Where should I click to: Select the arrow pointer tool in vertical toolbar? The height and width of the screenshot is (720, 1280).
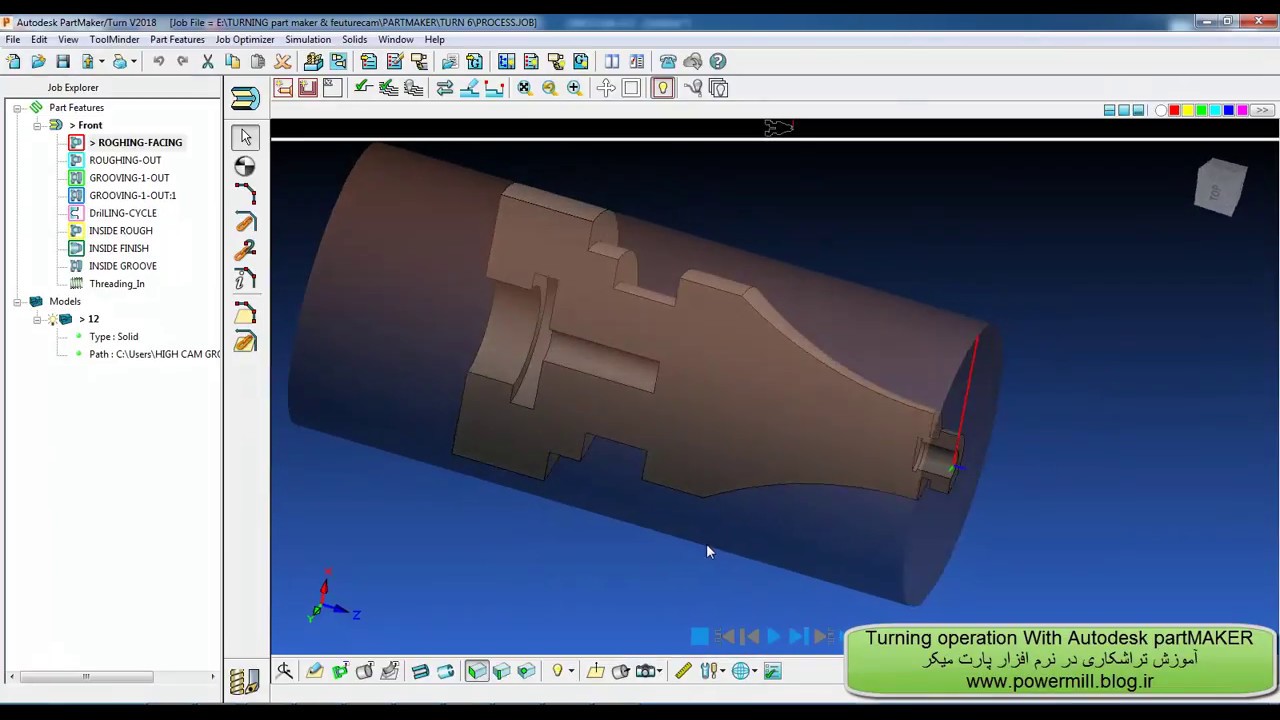click(245, 137)
